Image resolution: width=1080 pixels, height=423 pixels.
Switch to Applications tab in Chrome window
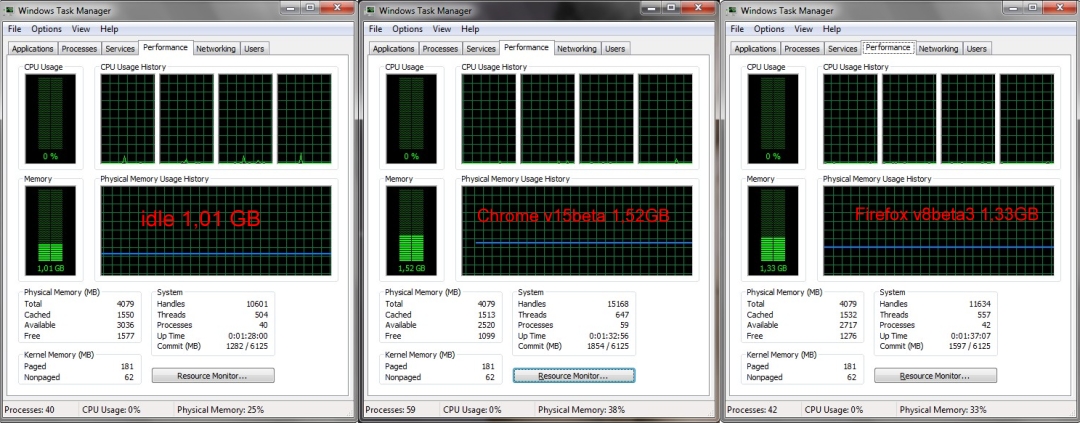pos(393,49)
